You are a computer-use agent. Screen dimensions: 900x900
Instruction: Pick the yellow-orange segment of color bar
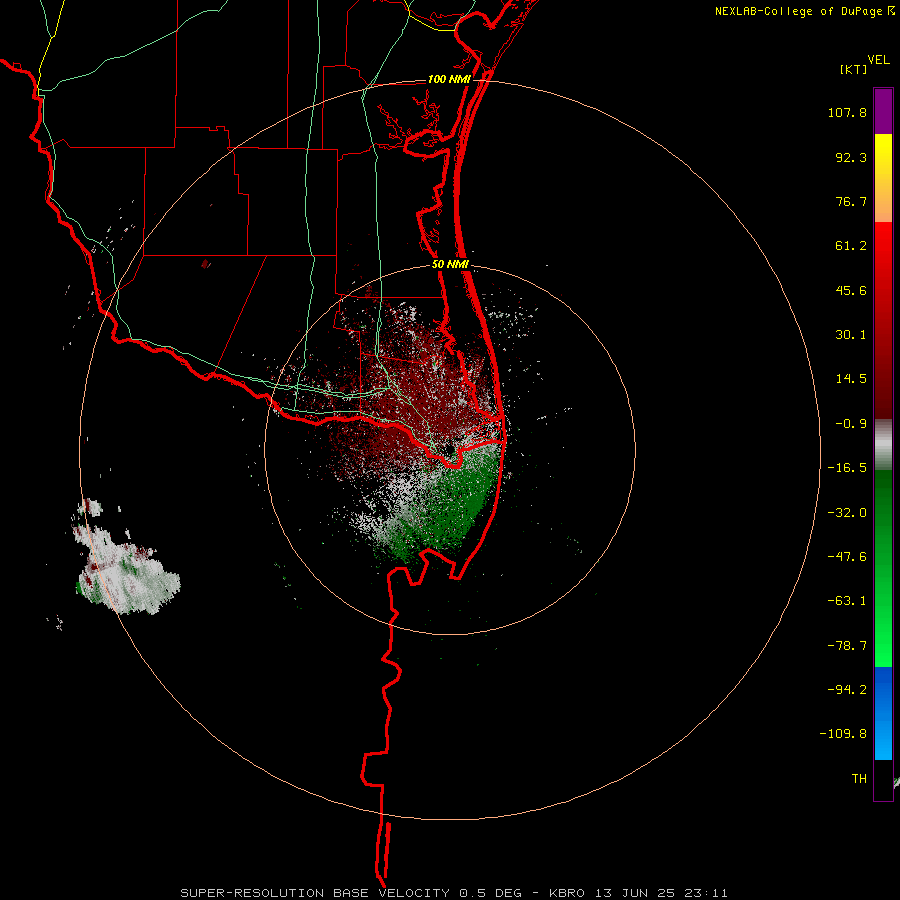pyautogui.click(x=883, y=178)
